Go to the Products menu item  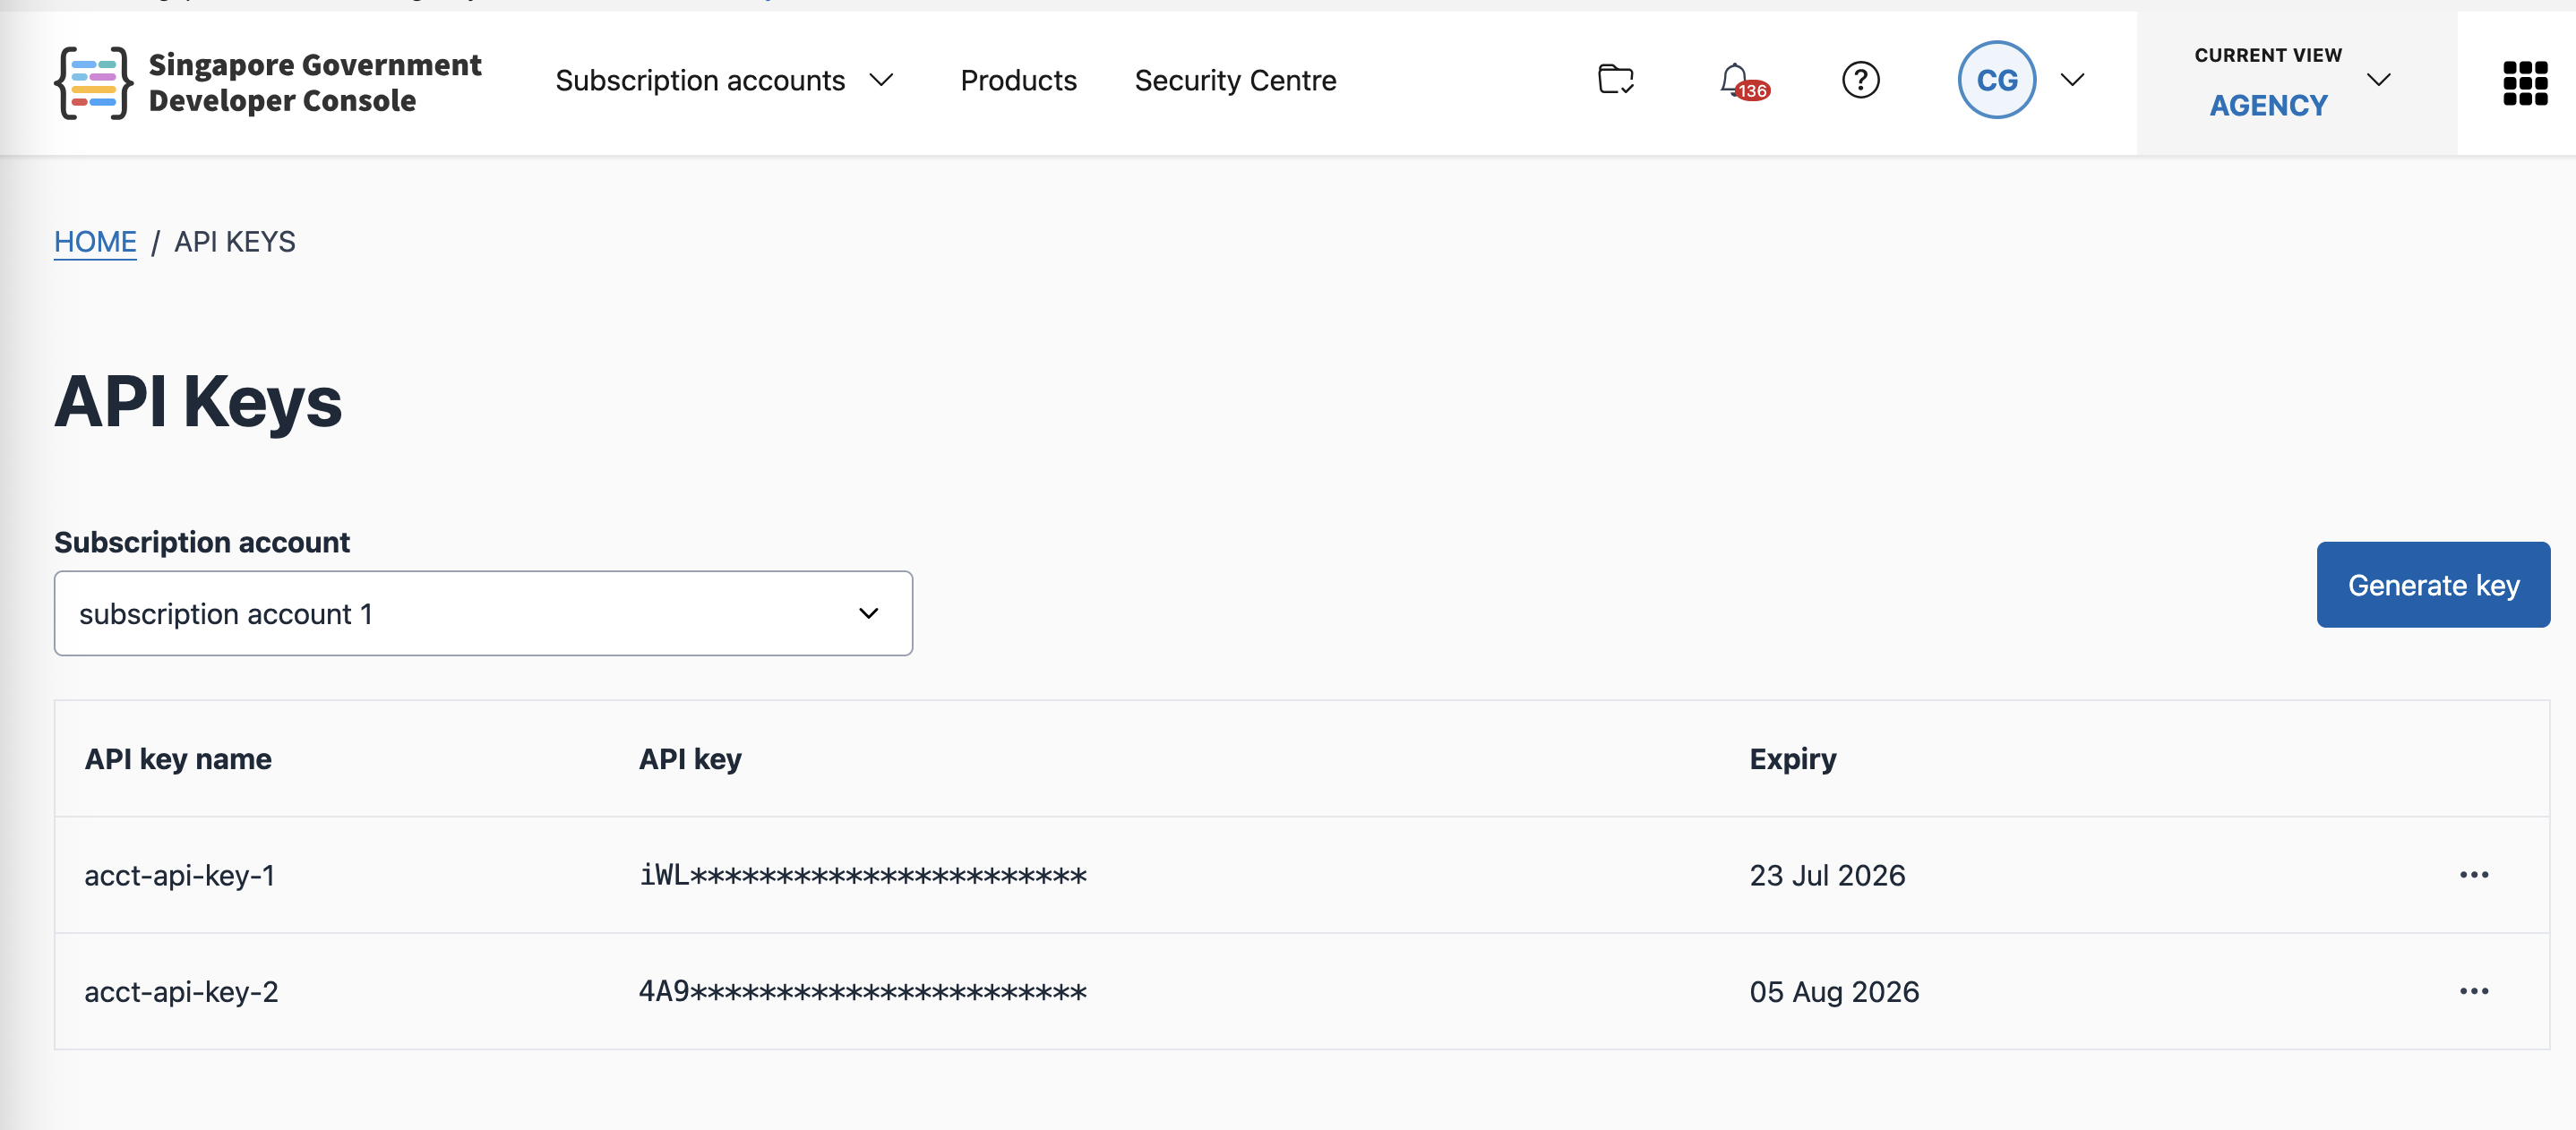pyautogui.click(x=1018, y=80)
